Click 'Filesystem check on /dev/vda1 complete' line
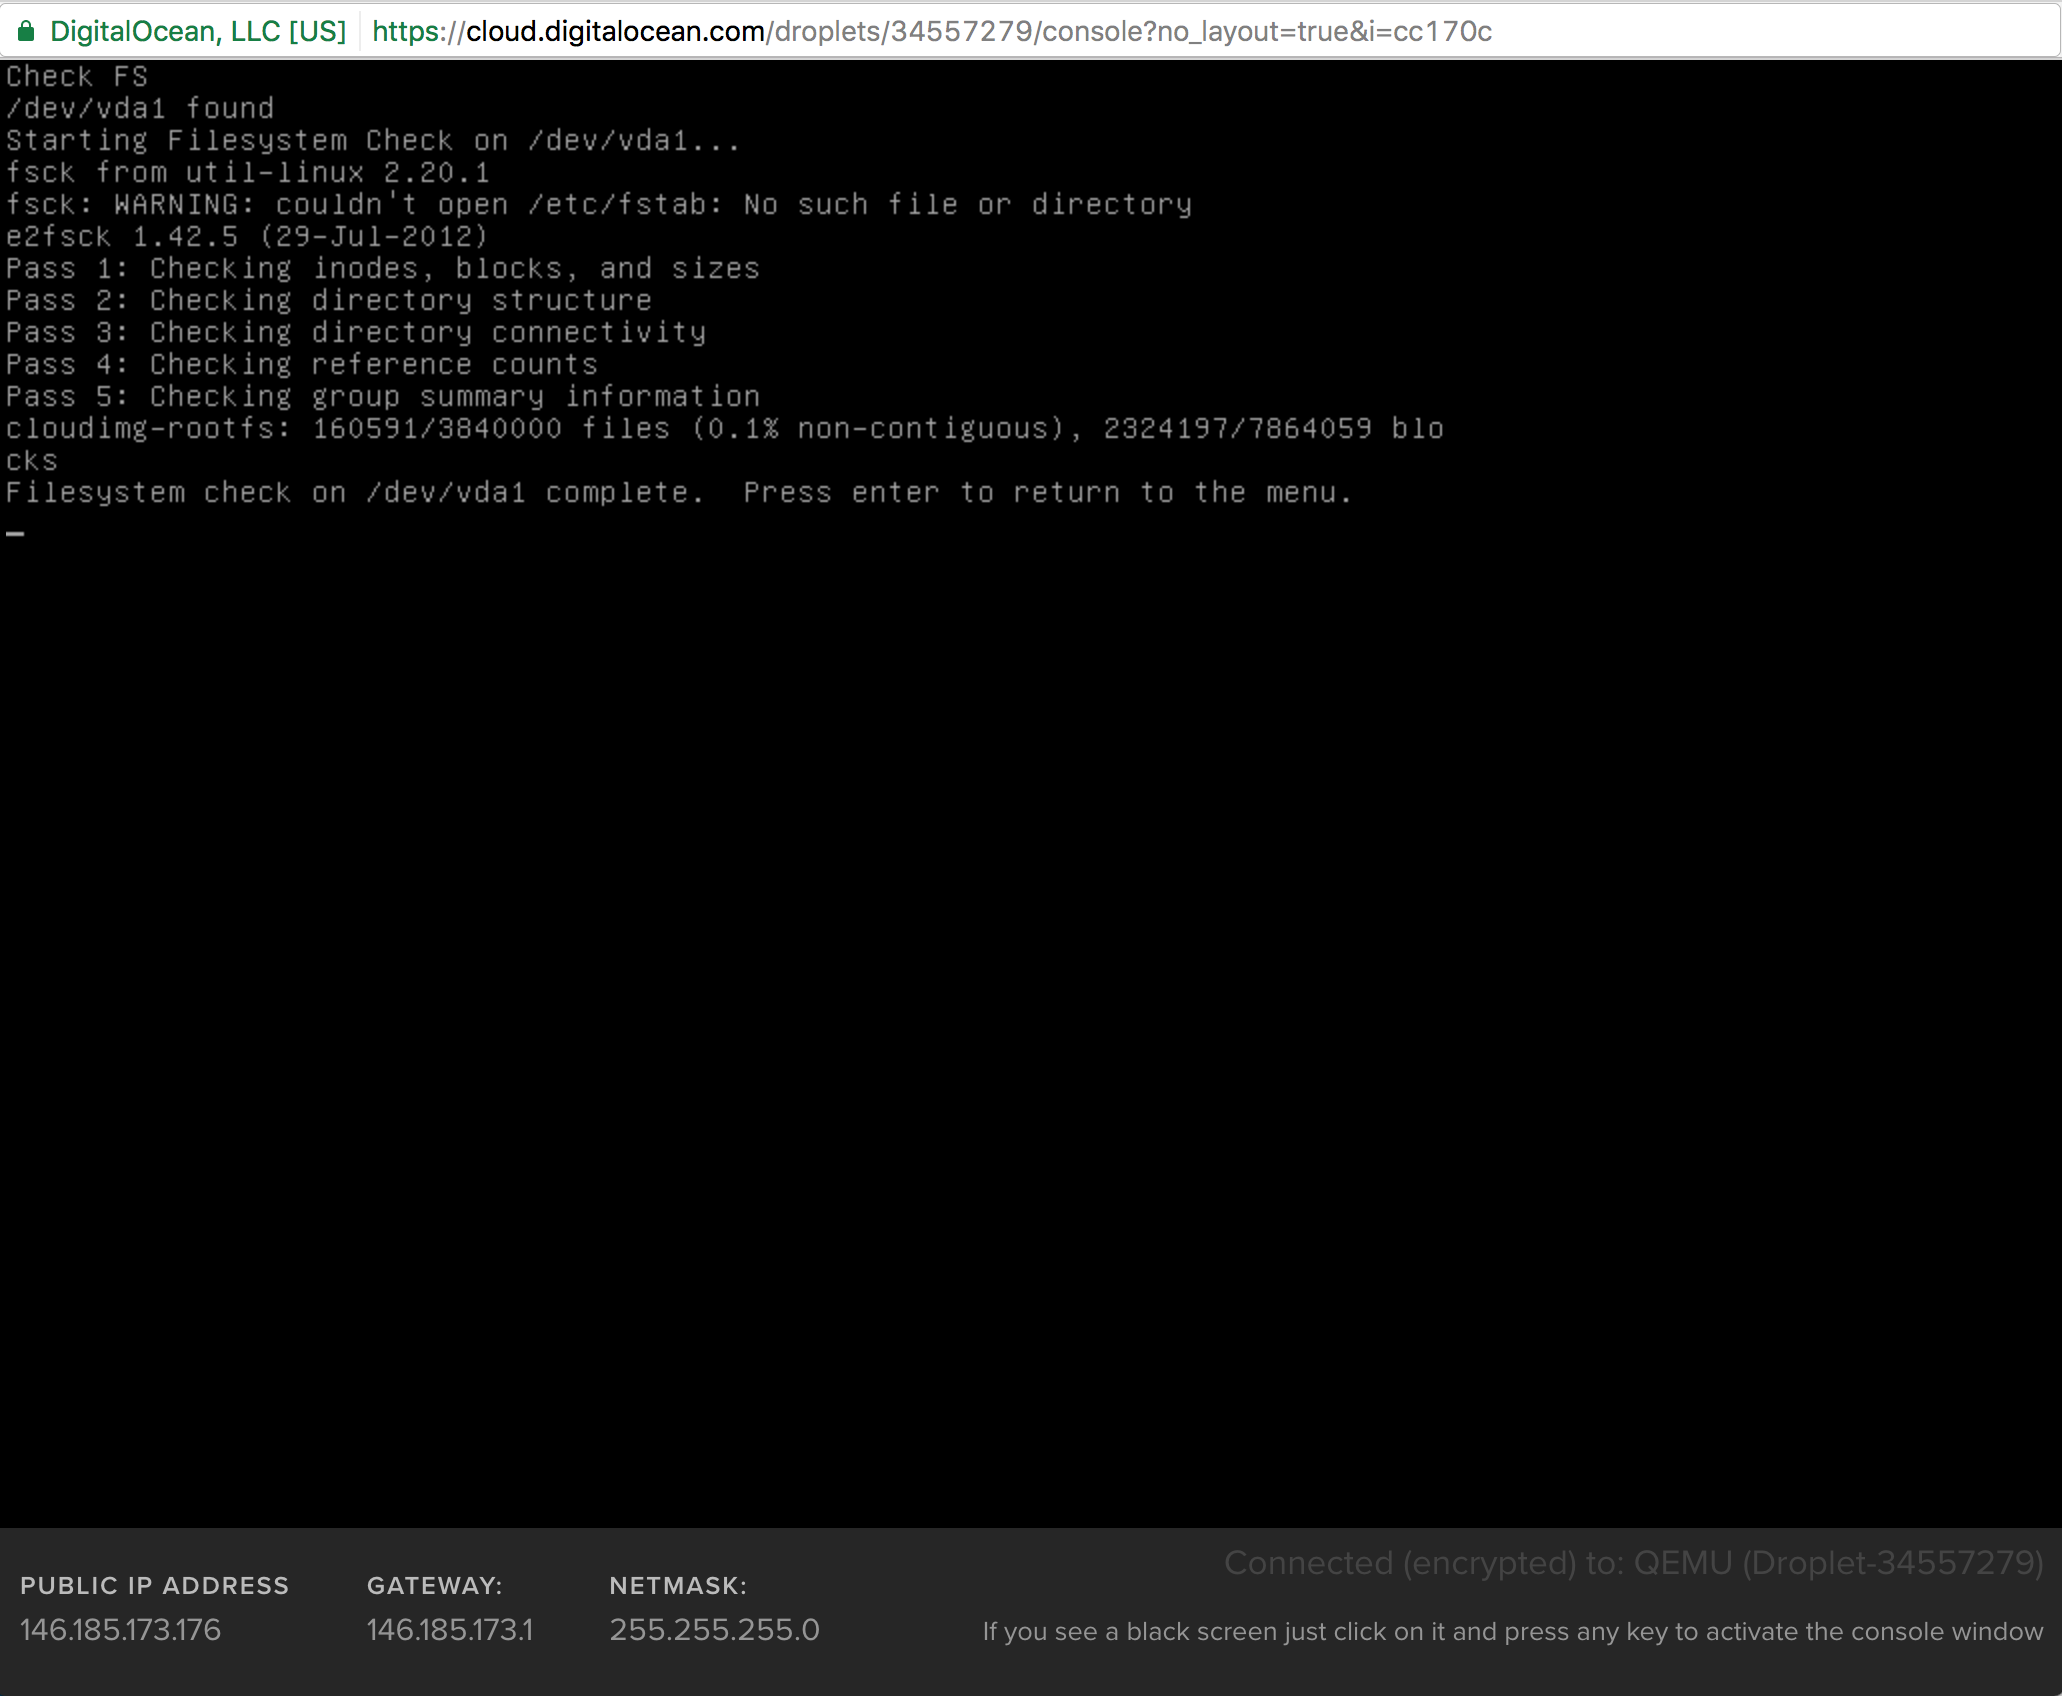Viewport: 2062px width, 1696px height. [x=679, y=492]
